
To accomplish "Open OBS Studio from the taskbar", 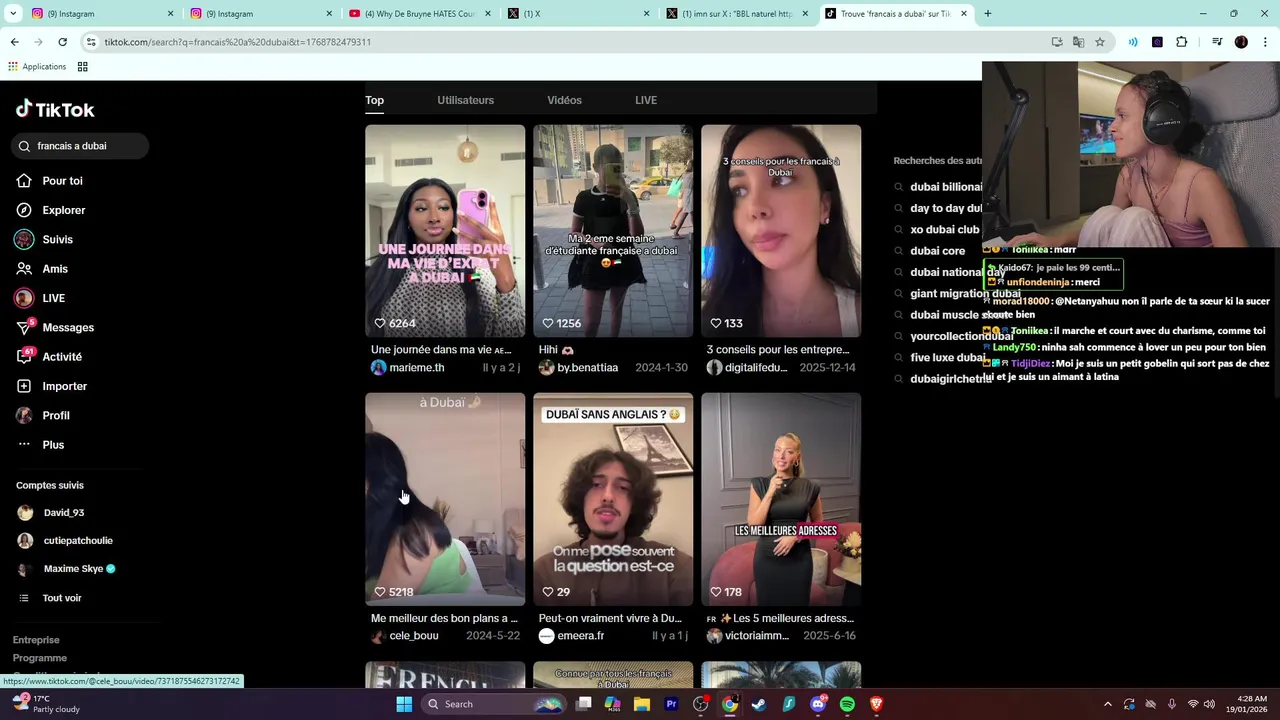I will [x=700, y=704].
